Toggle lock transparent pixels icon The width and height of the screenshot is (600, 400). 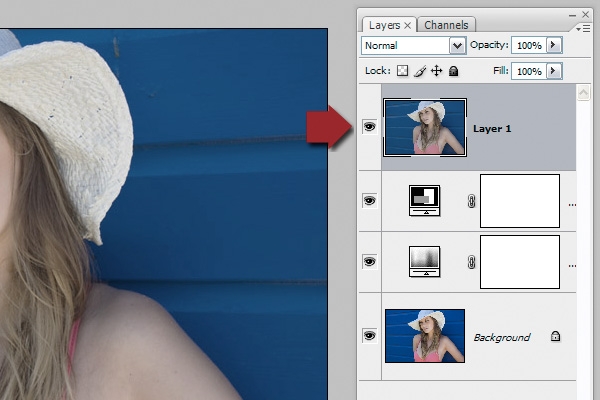coord(402,71)
